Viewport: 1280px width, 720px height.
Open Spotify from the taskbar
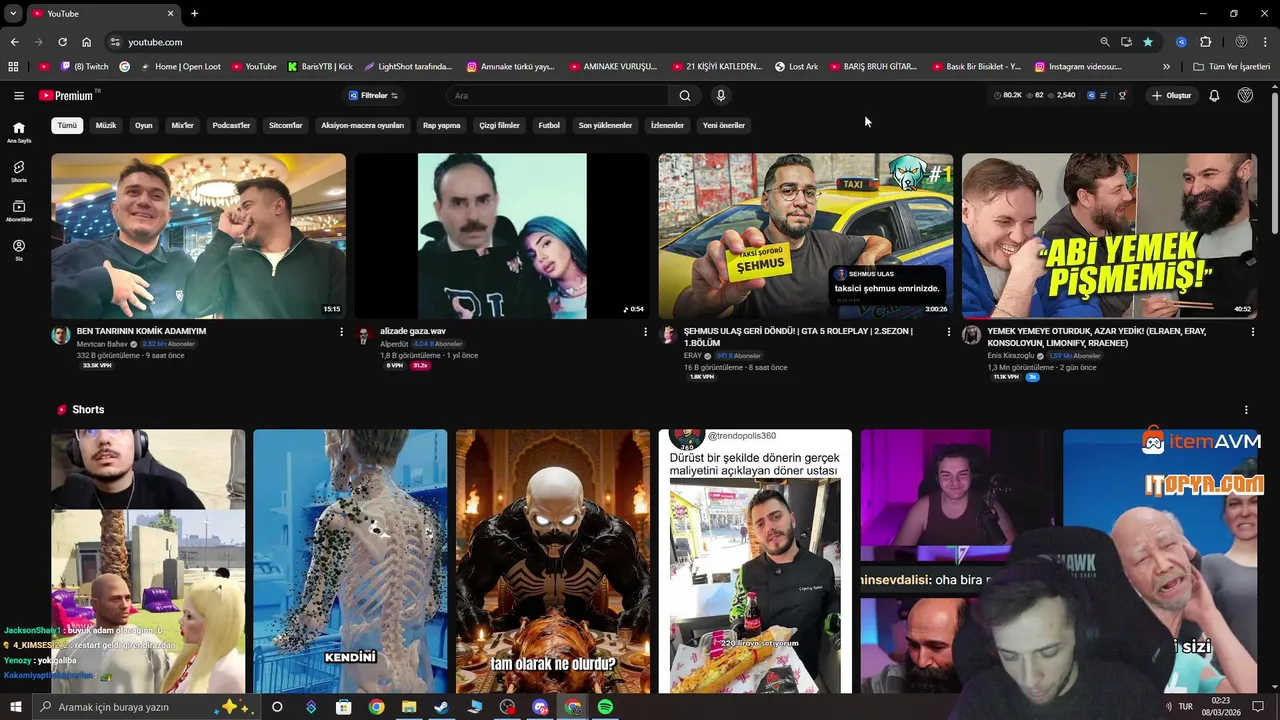pos(605,707)
